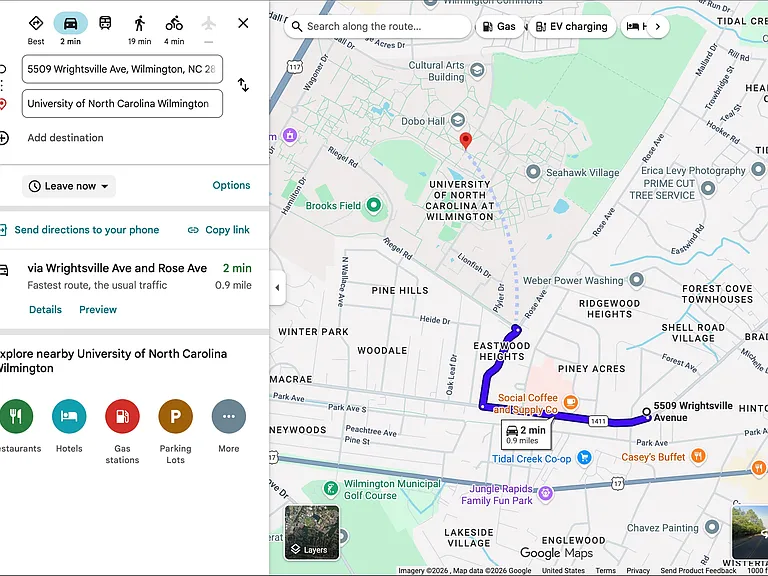Open the Privacy link

click(x=638, y=571)
